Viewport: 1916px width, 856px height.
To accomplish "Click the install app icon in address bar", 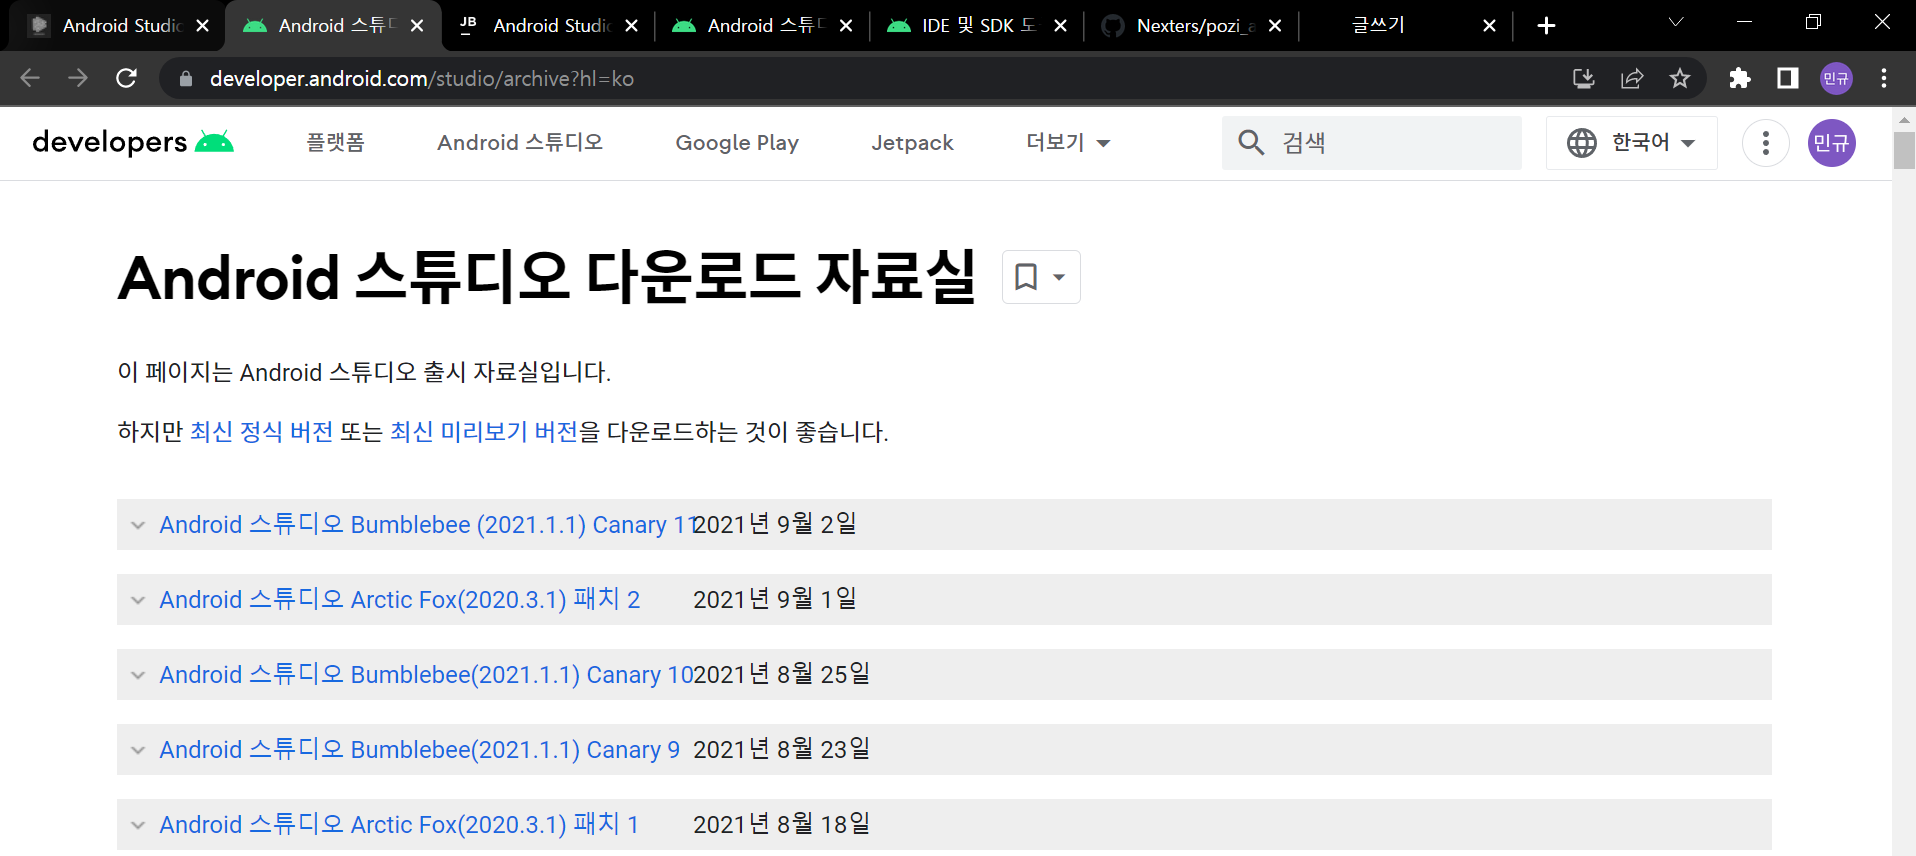I will [x=1583, y=78].
